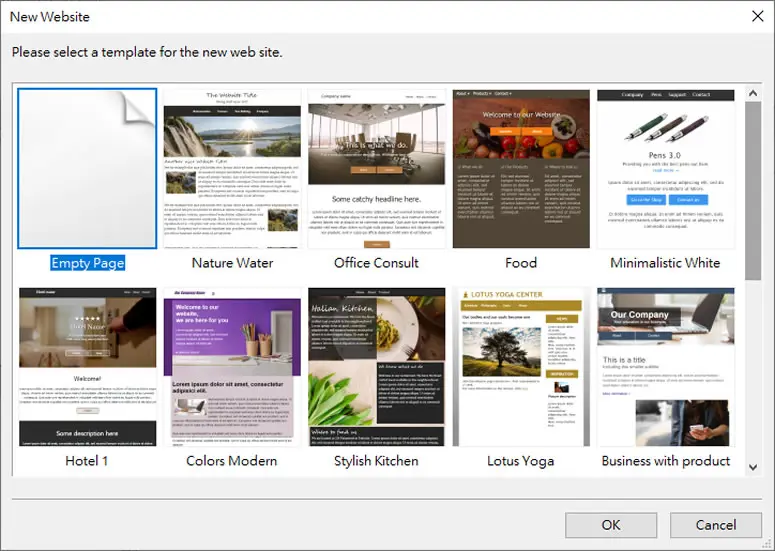This screenshot has height=551, width=775.
Task: Select the Food template thumbnail
Action: pyautogui.click(x=521, y=169)
